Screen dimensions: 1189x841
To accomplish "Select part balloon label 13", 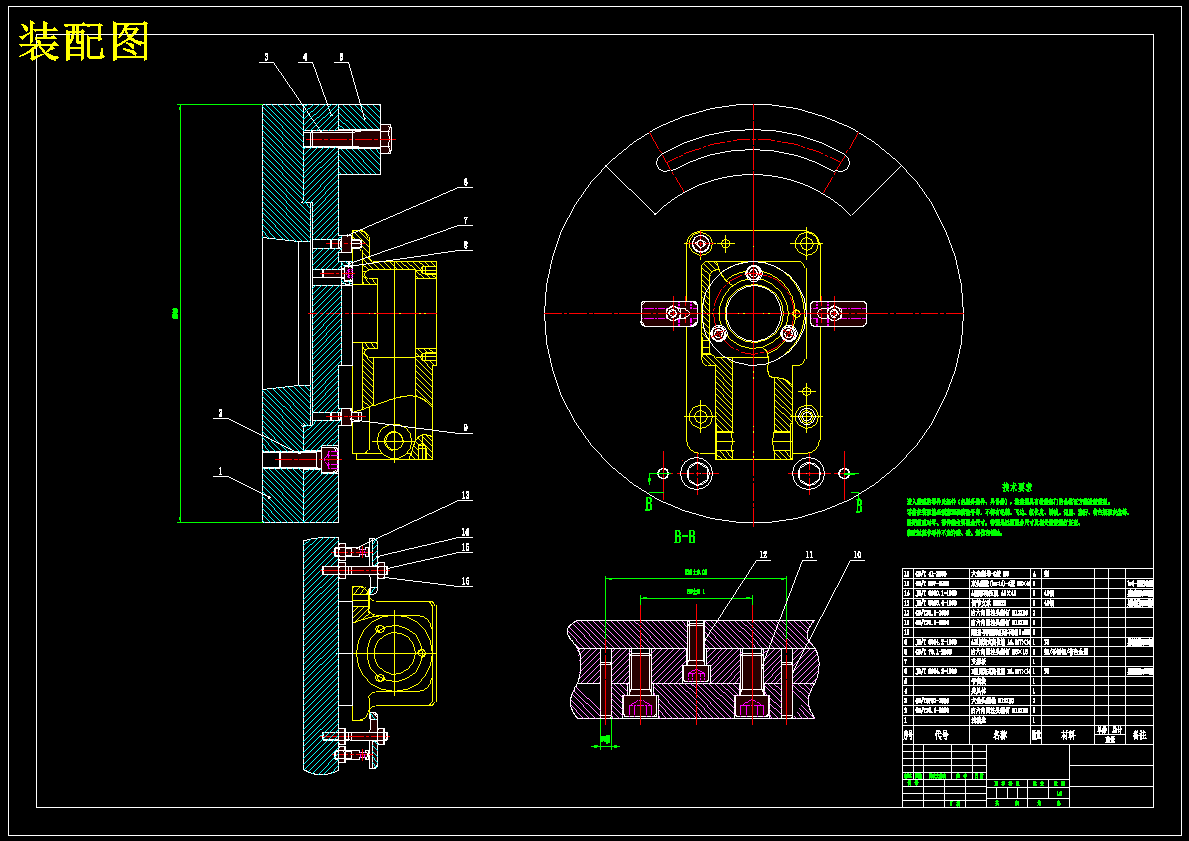I will [466, 495].
